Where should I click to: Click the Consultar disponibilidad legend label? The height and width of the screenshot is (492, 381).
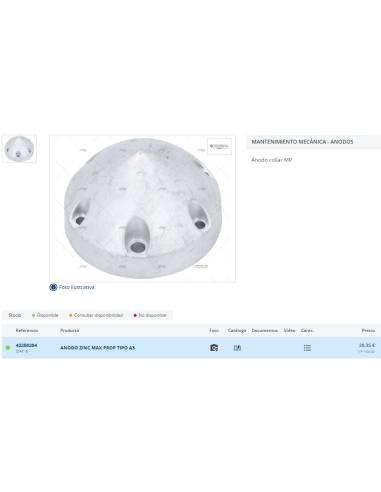(98, 315)
